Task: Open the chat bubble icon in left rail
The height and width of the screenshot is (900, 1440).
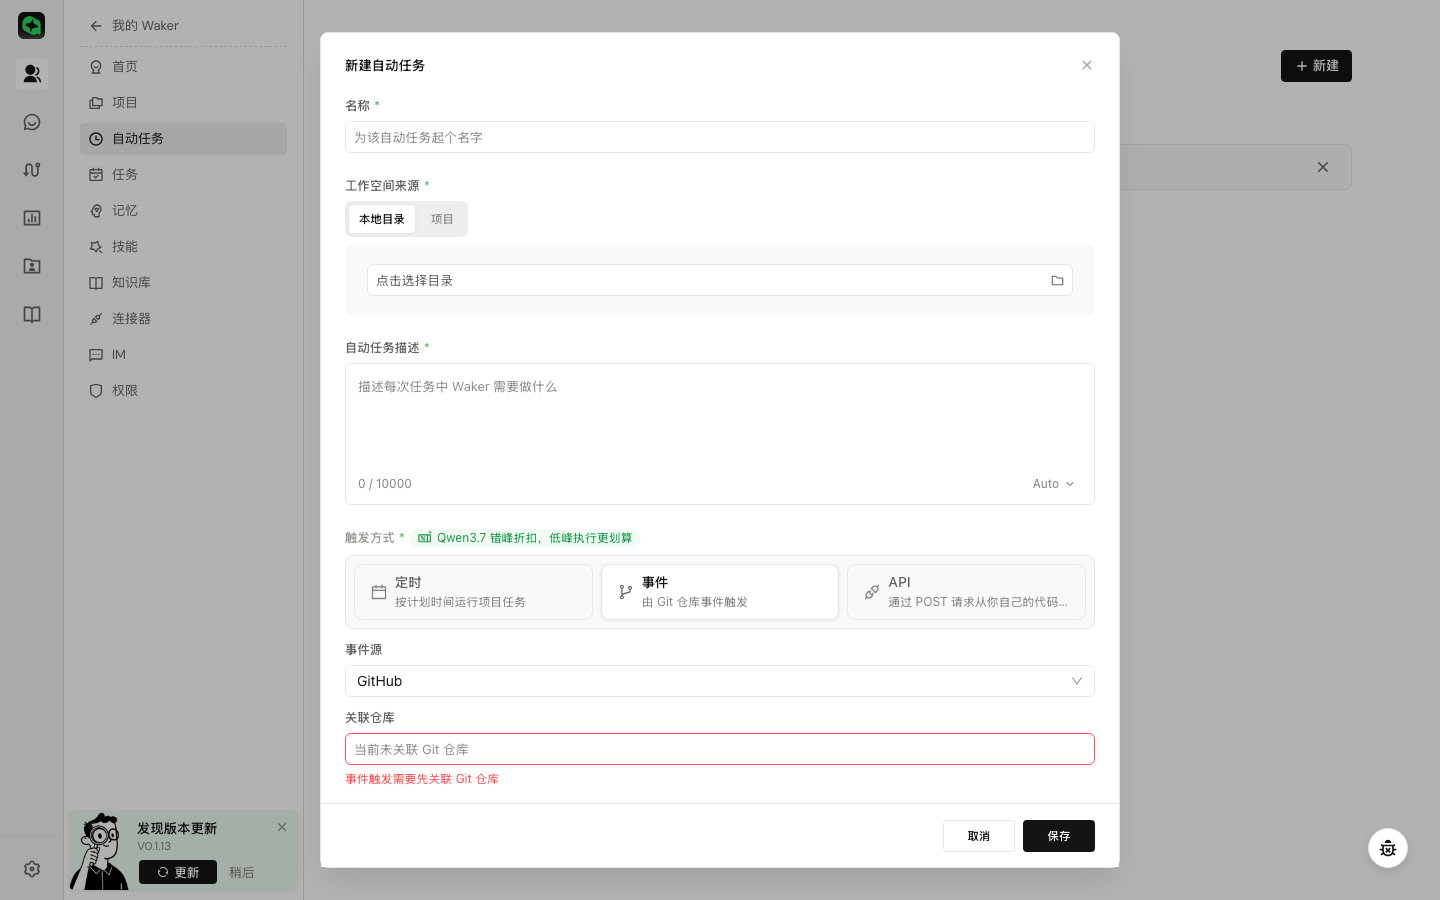Action: [32, 122]
